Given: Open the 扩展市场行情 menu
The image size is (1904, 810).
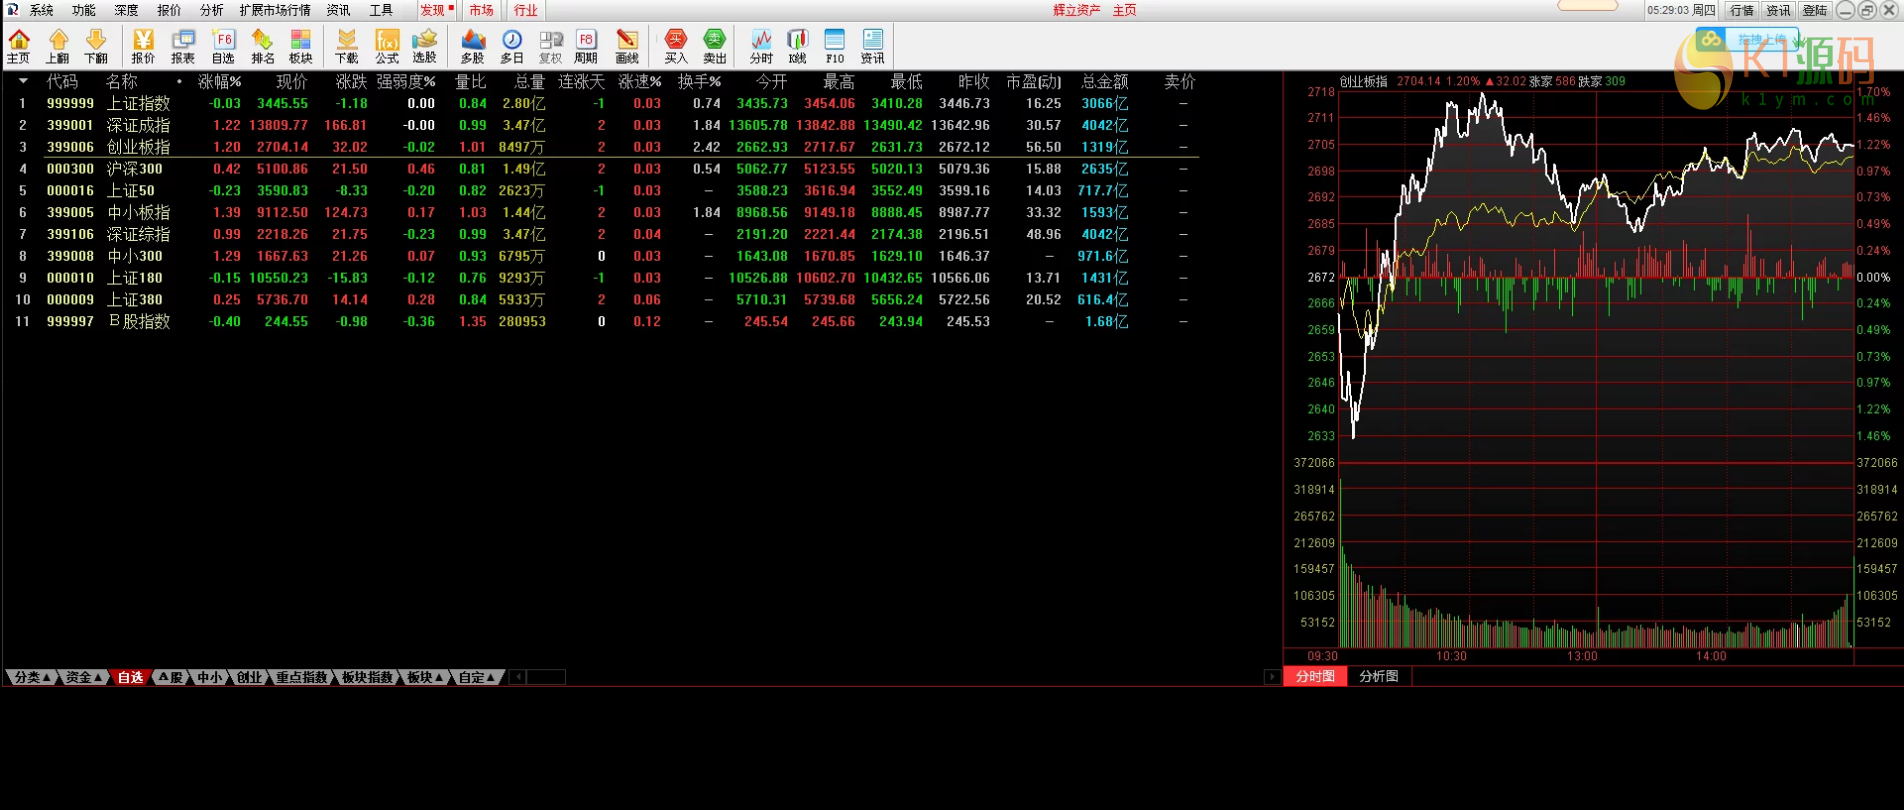Looking at the screenshot, I should (275, 10).
